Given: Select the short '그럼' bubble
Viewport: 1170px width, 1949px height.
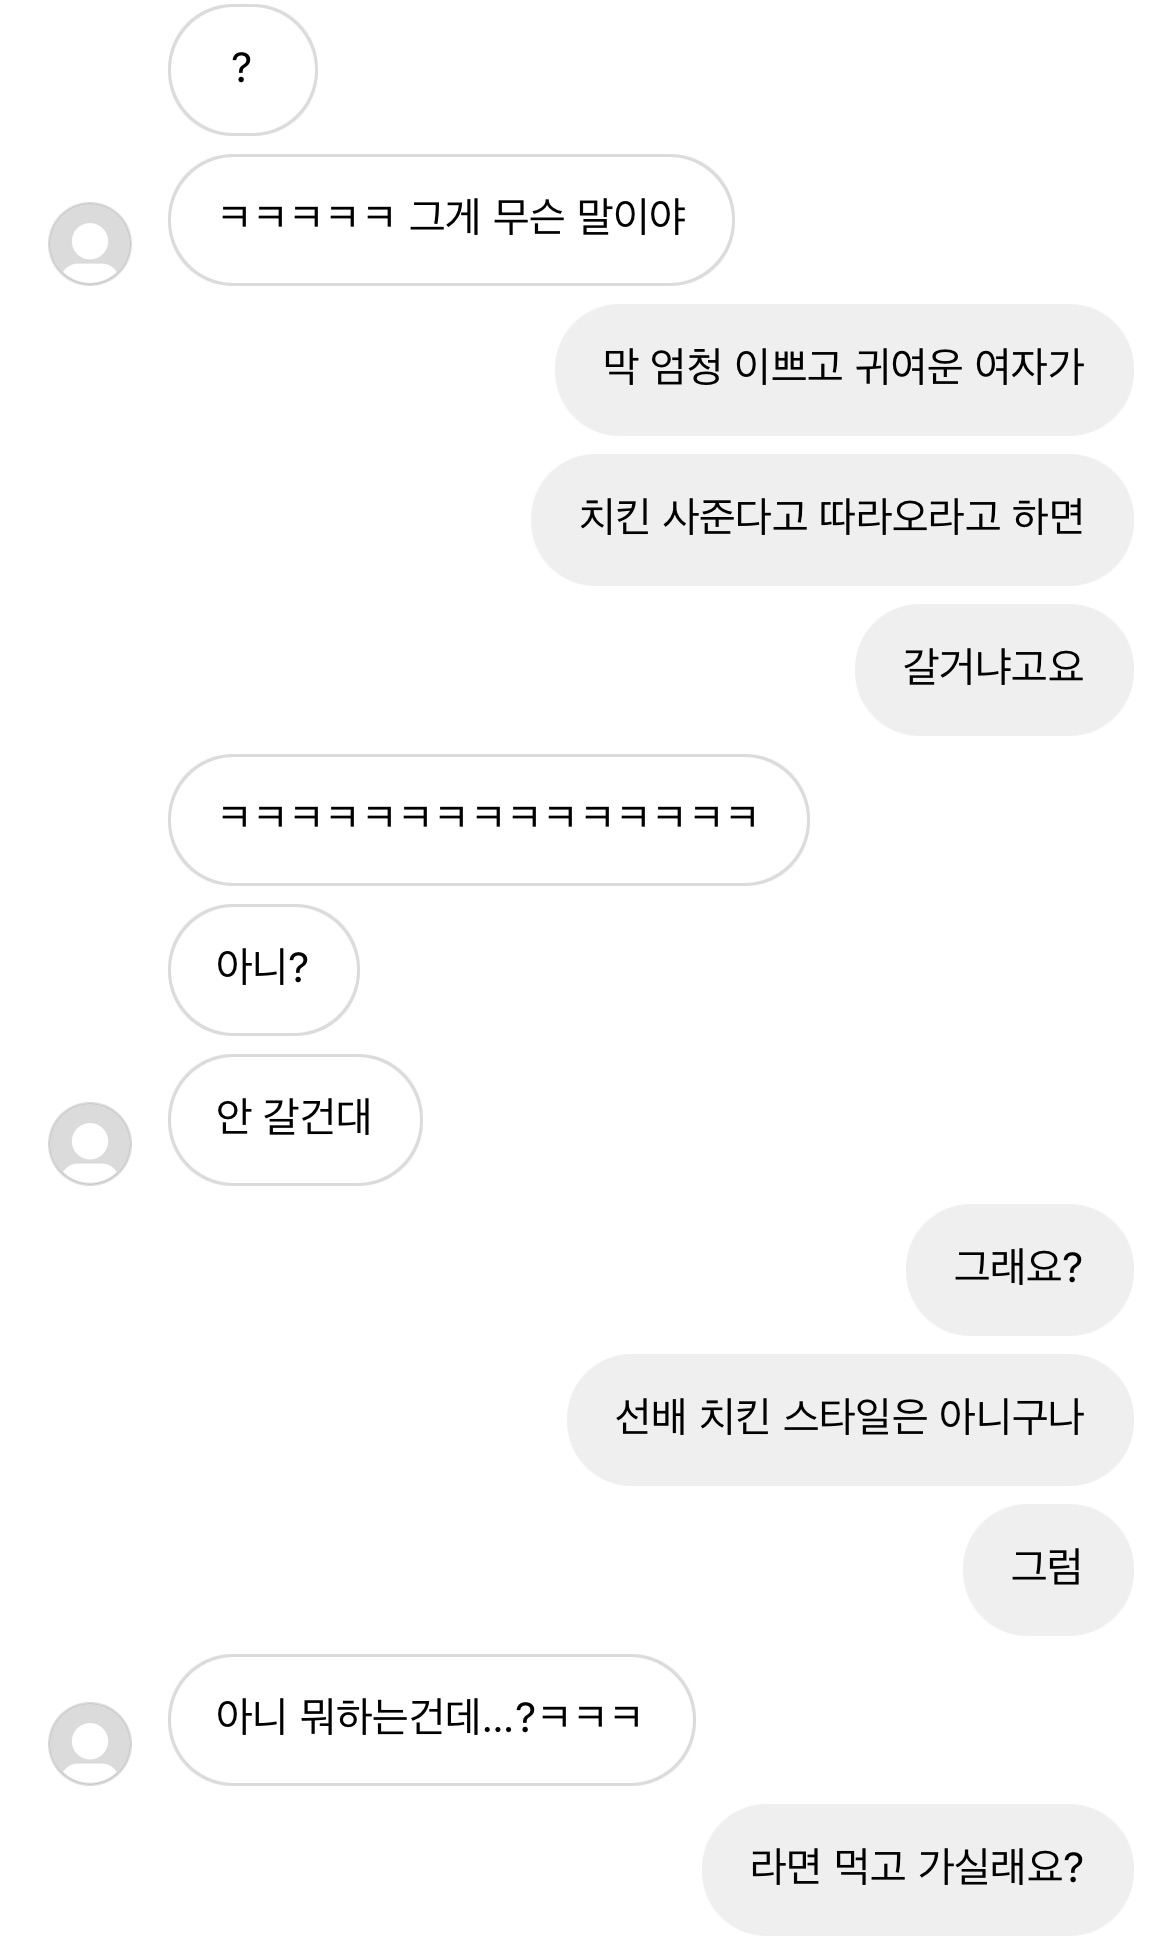Looking at the screenshot, I should (1047, 1570).
